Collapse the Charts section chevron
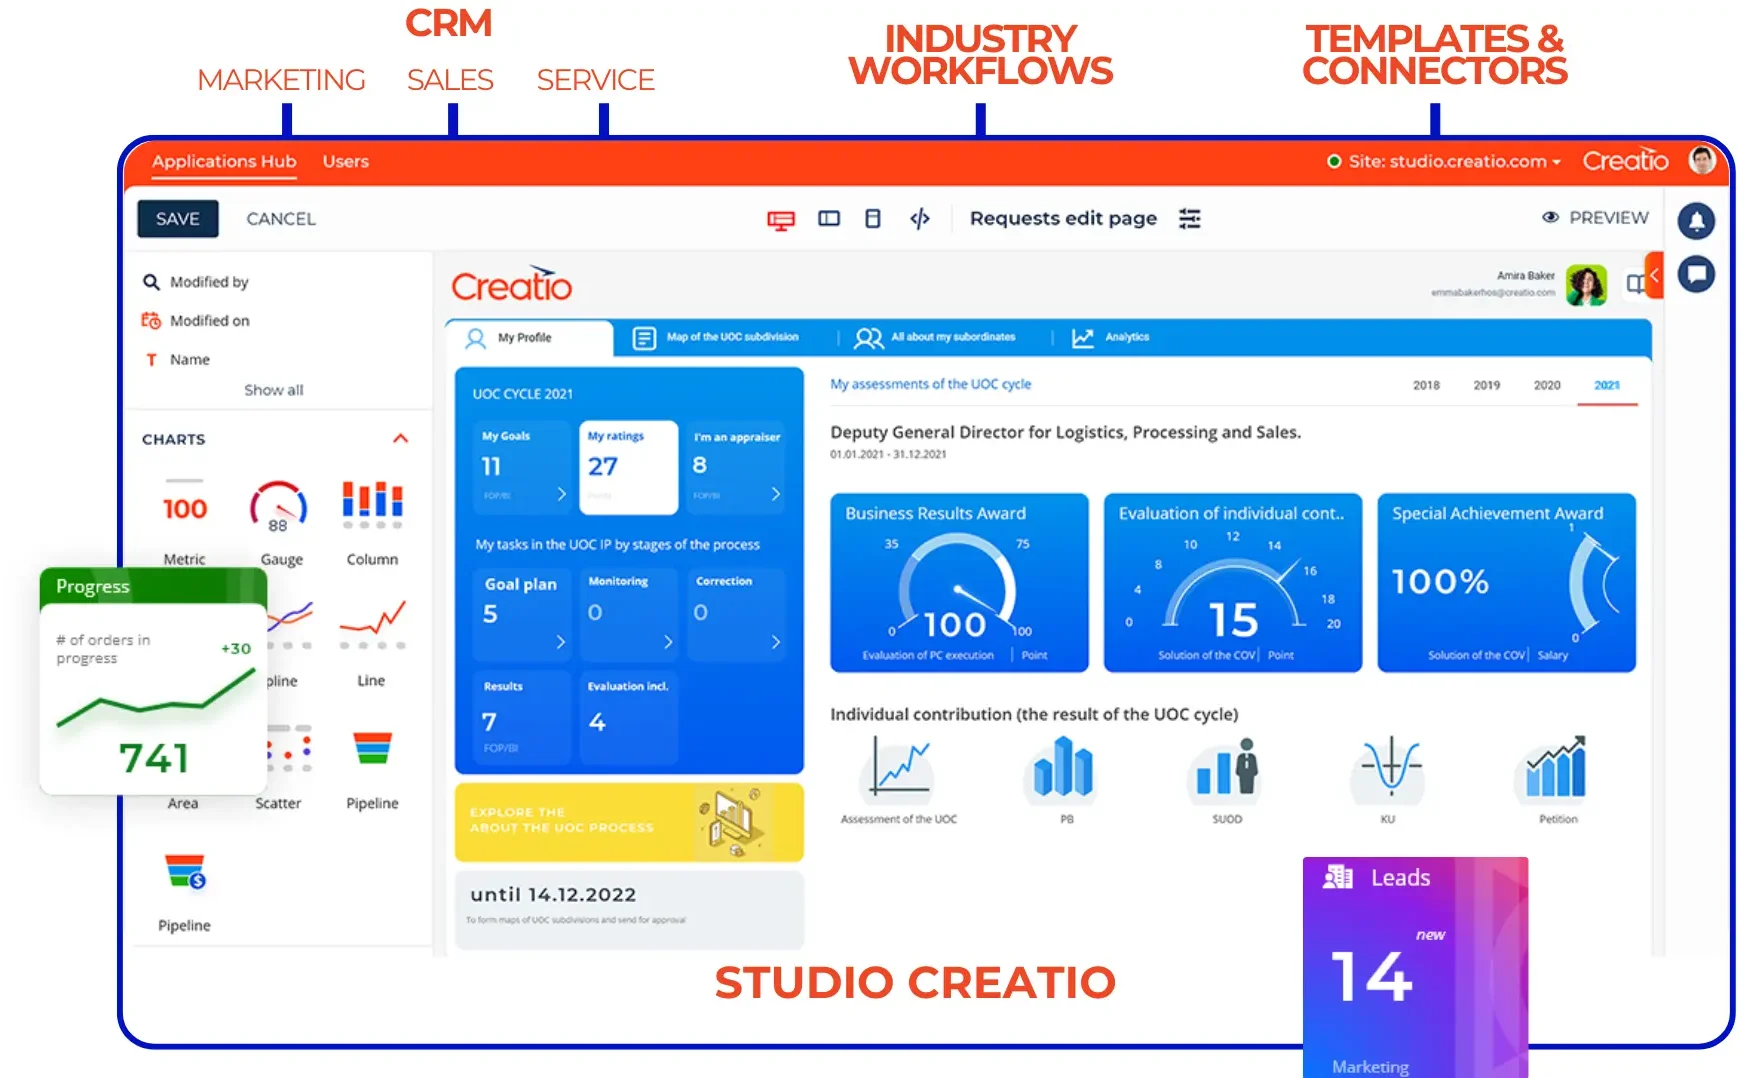Screen dimensions: 1744x1078 (x=401, y=439)
